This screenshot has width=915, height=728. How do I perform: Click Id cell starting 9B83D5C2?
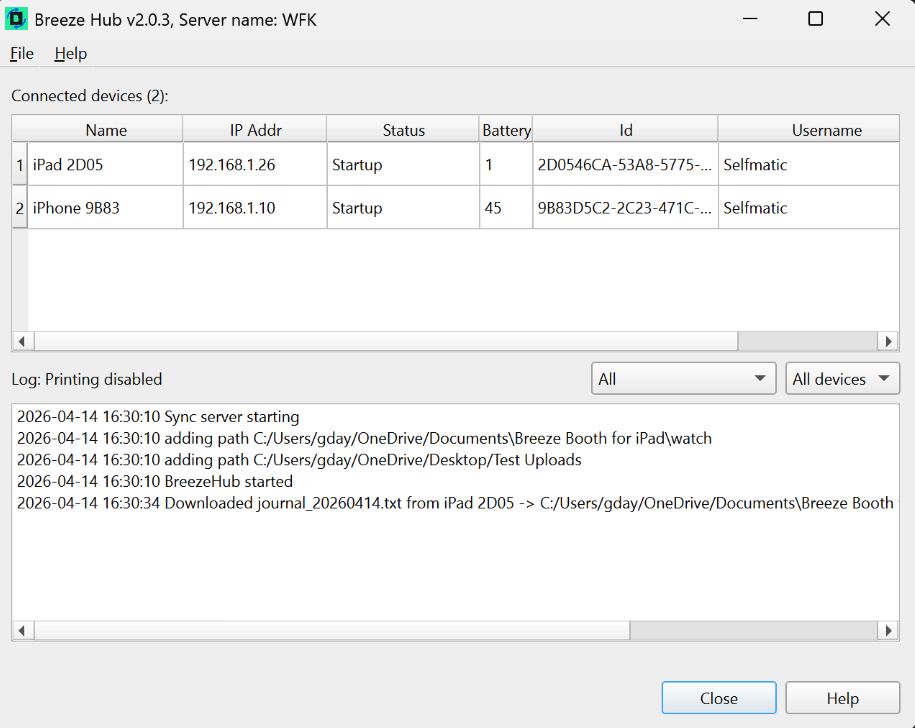click(x=626, y=208)
